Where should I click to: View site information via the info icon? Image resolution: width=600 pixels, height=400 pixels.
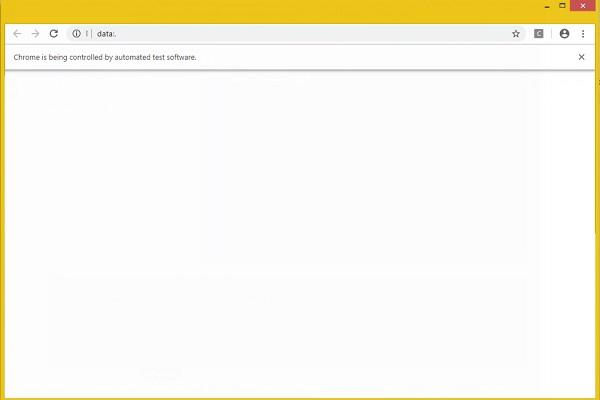pyautogui.click(x=77, y=33)
